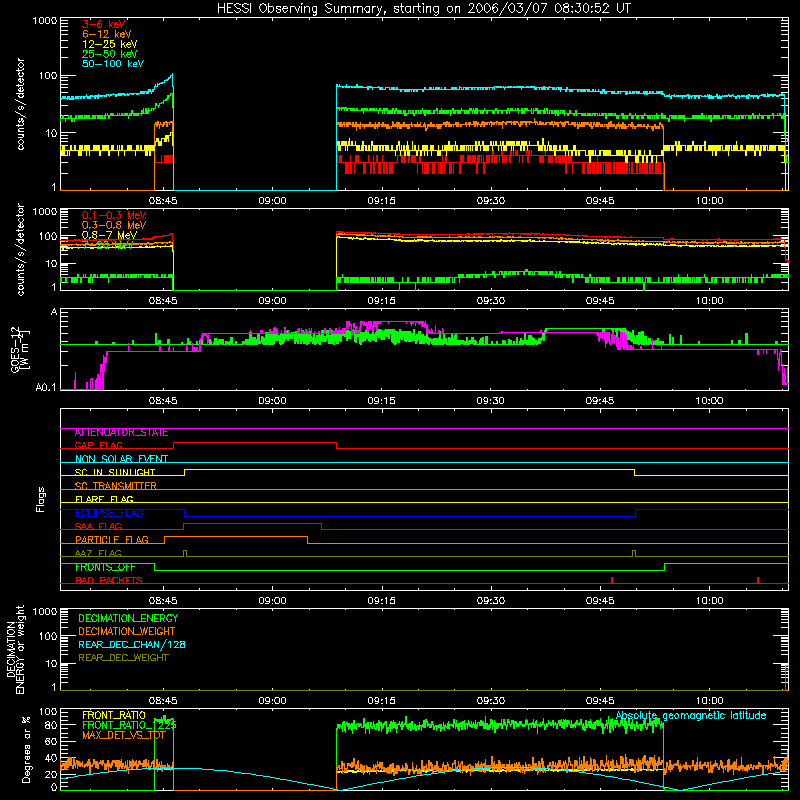Click the 'A0.1' tick label in GOES panel

click(x=45, y=388)
